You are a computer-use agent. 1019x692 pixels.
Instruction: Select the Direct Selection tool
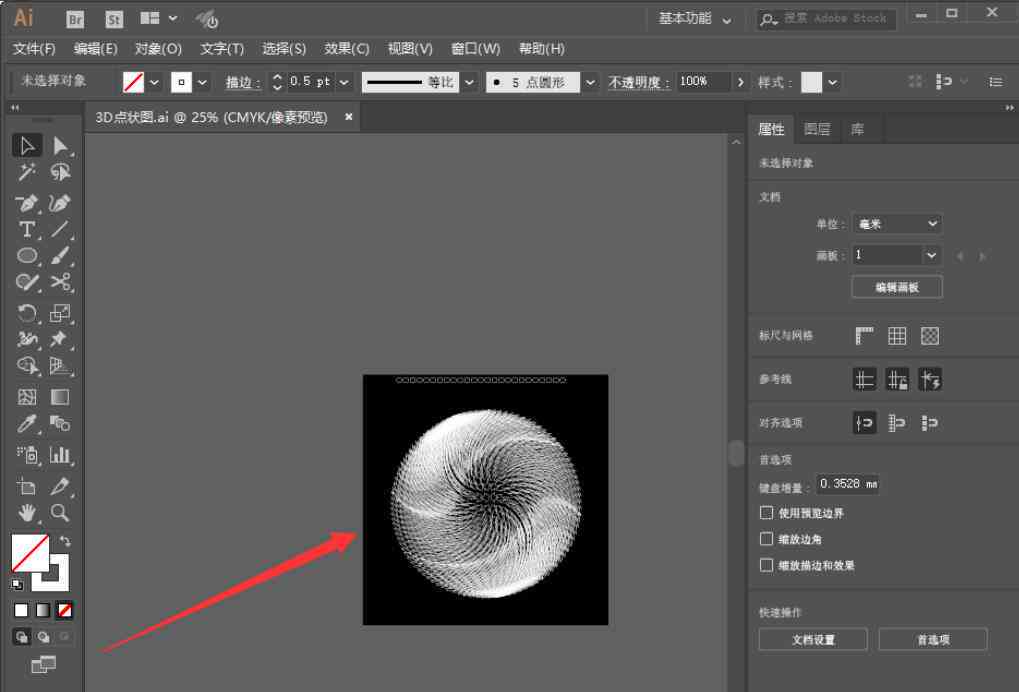[x=60, y=145]
